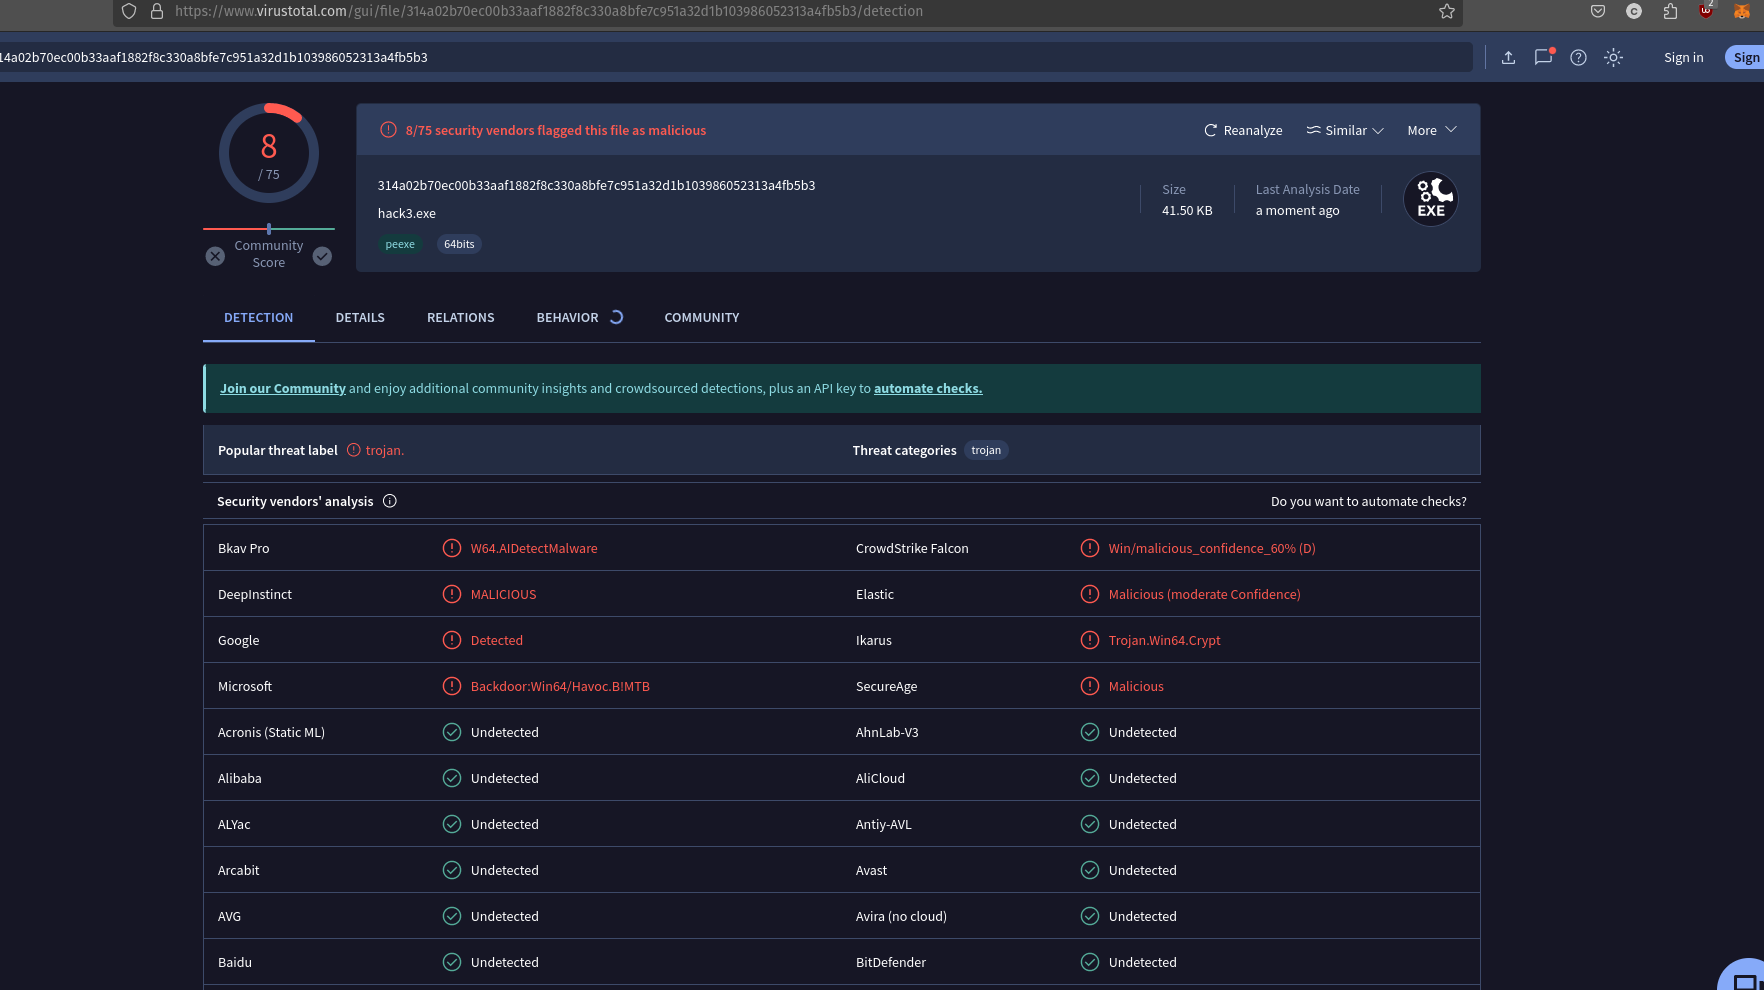Click the Malicious (moderate Confidence) result
Viewport: 1764px width, 990px height.
click(x=1204, y=595)
